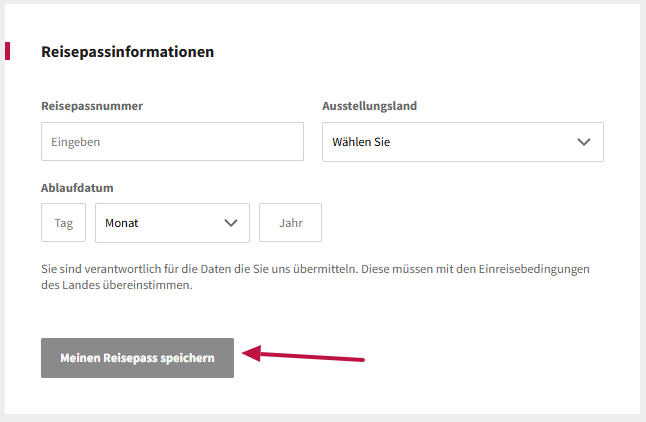This screenshot has height=422, width=646.
Task: Open the Ausstellungsland dropdown
Action: point(463,142)
